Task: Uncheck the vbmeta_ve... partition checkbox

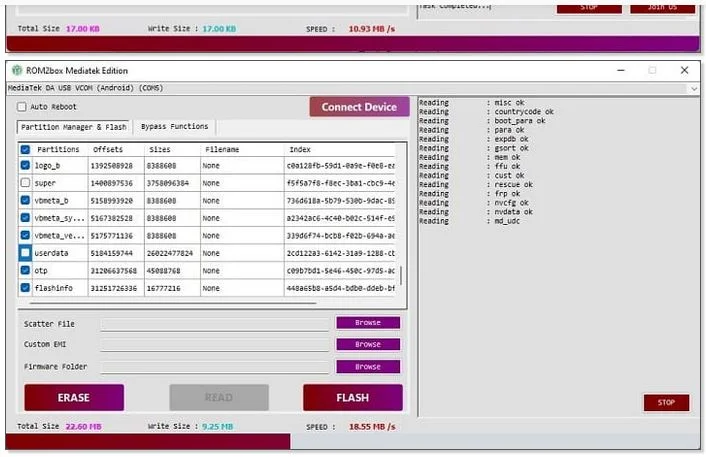Action: (25, 235)
